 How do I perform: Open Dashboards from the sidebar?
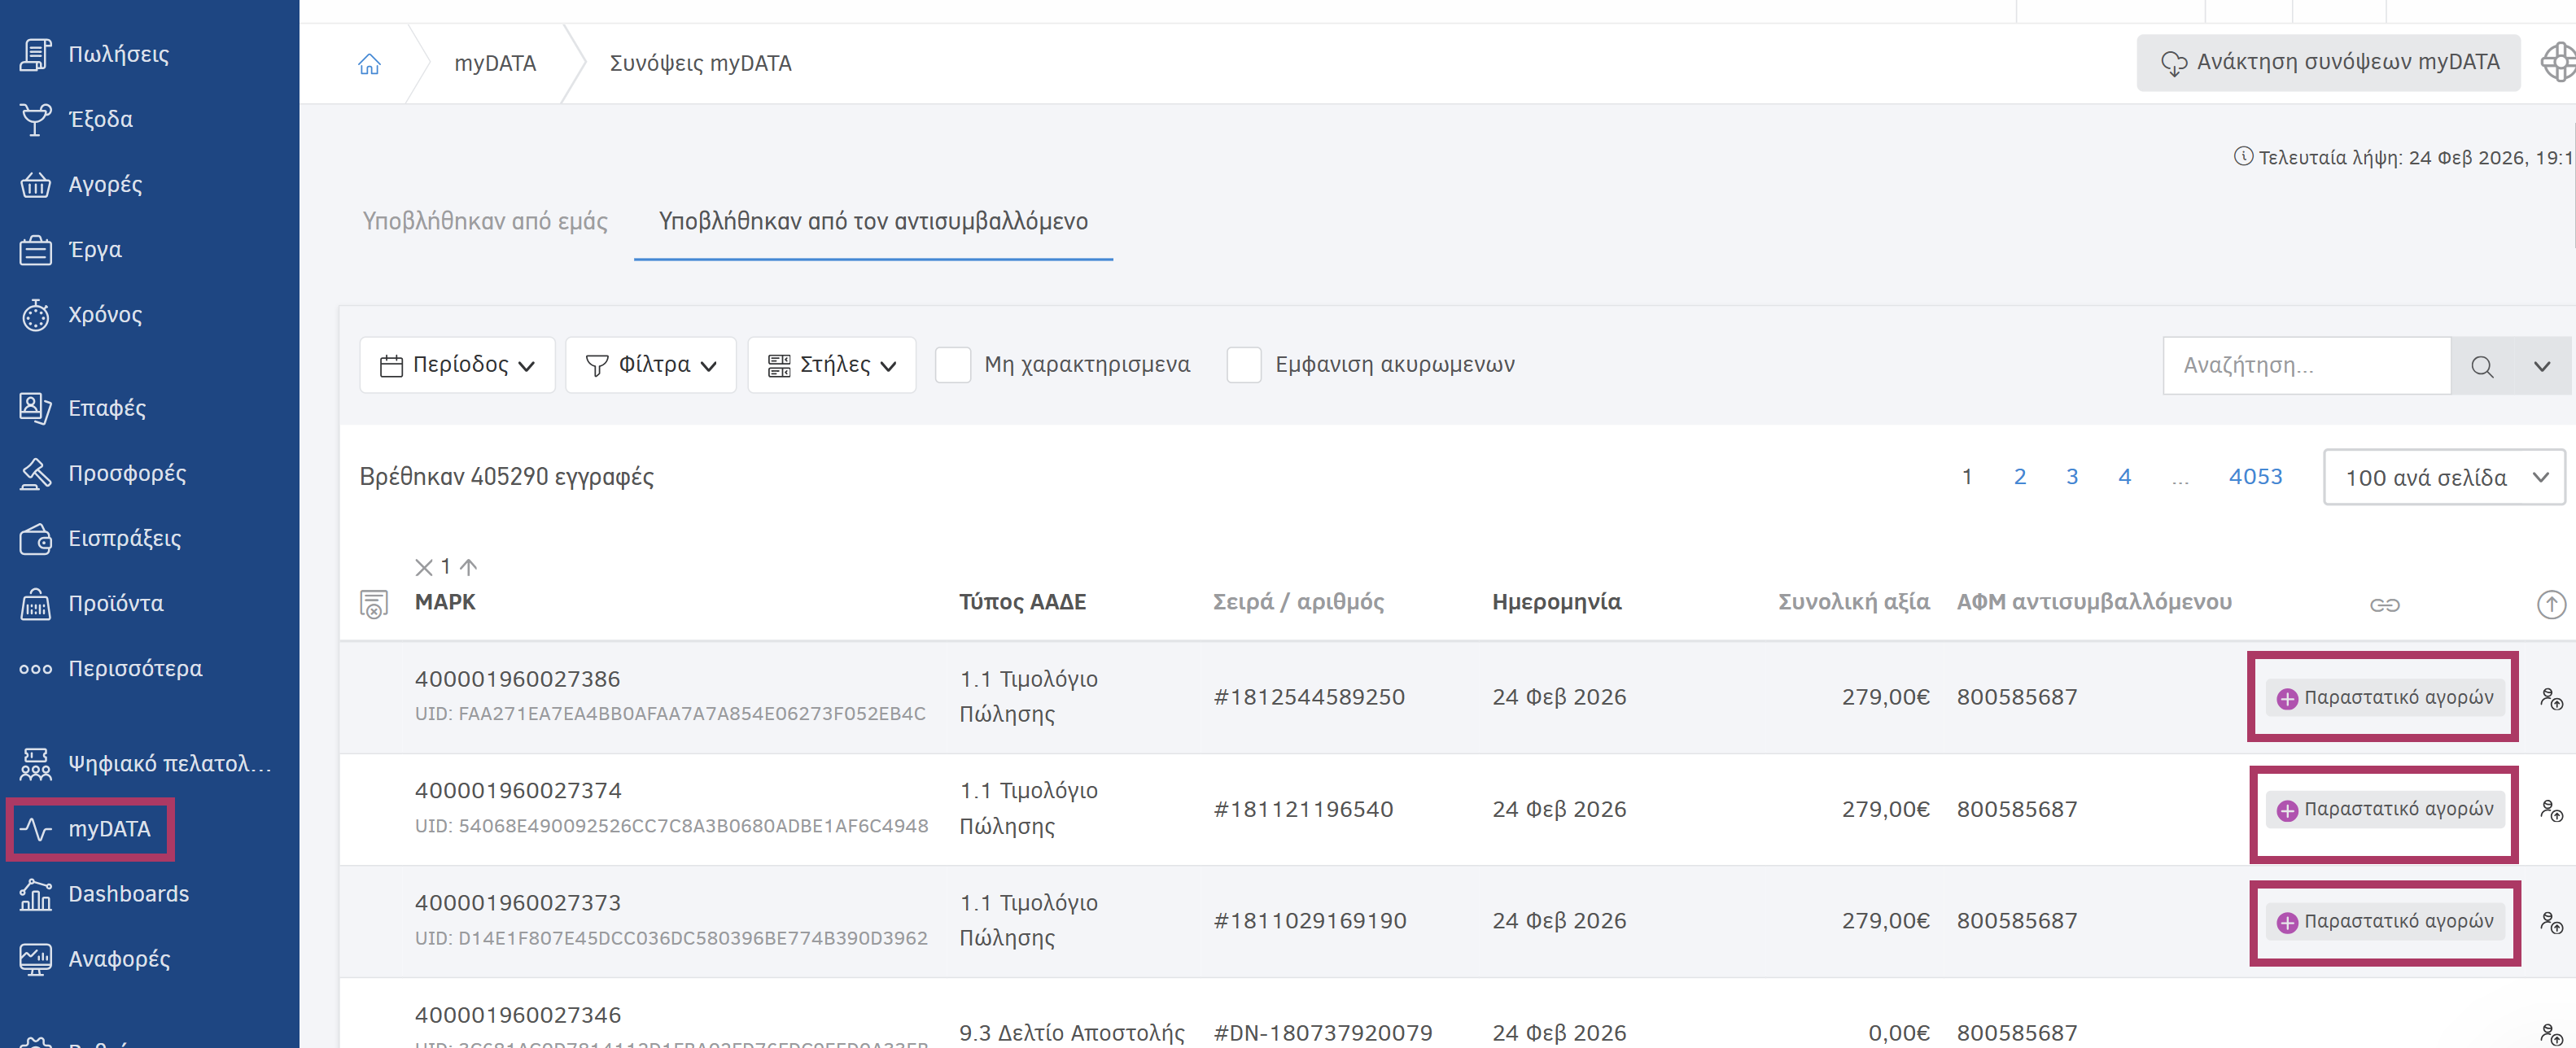pos(128,893)
